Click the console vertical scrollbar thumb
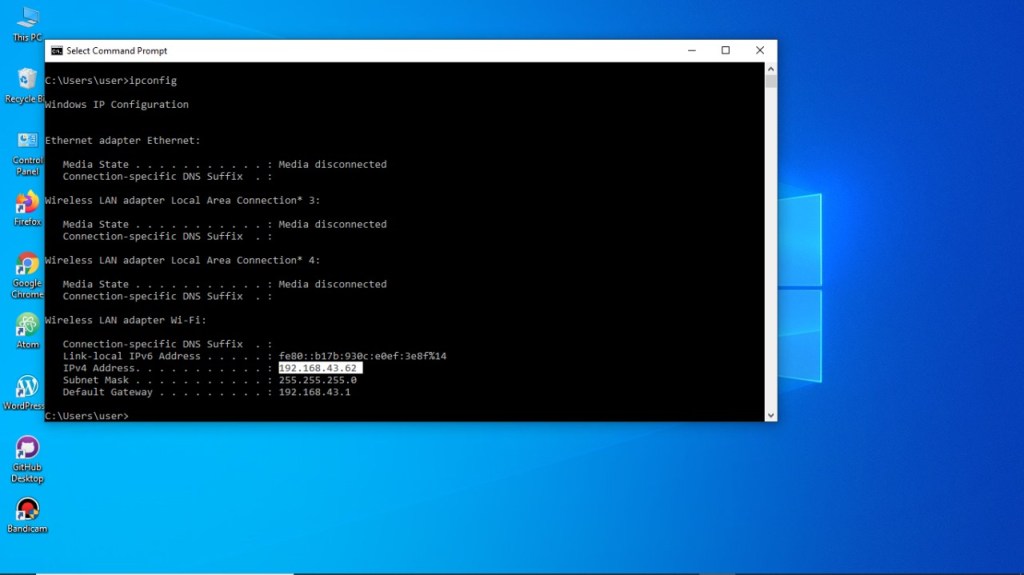Image resolution: width=1024 pixels, height=575 pixels. pos(770,82)
